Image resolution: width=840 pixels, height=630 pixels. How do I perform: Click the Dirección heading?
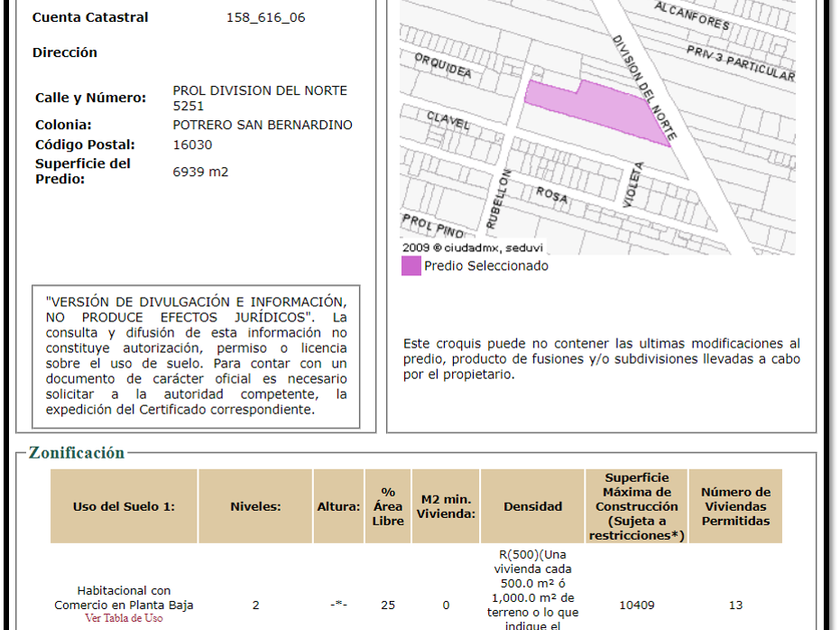65,52
